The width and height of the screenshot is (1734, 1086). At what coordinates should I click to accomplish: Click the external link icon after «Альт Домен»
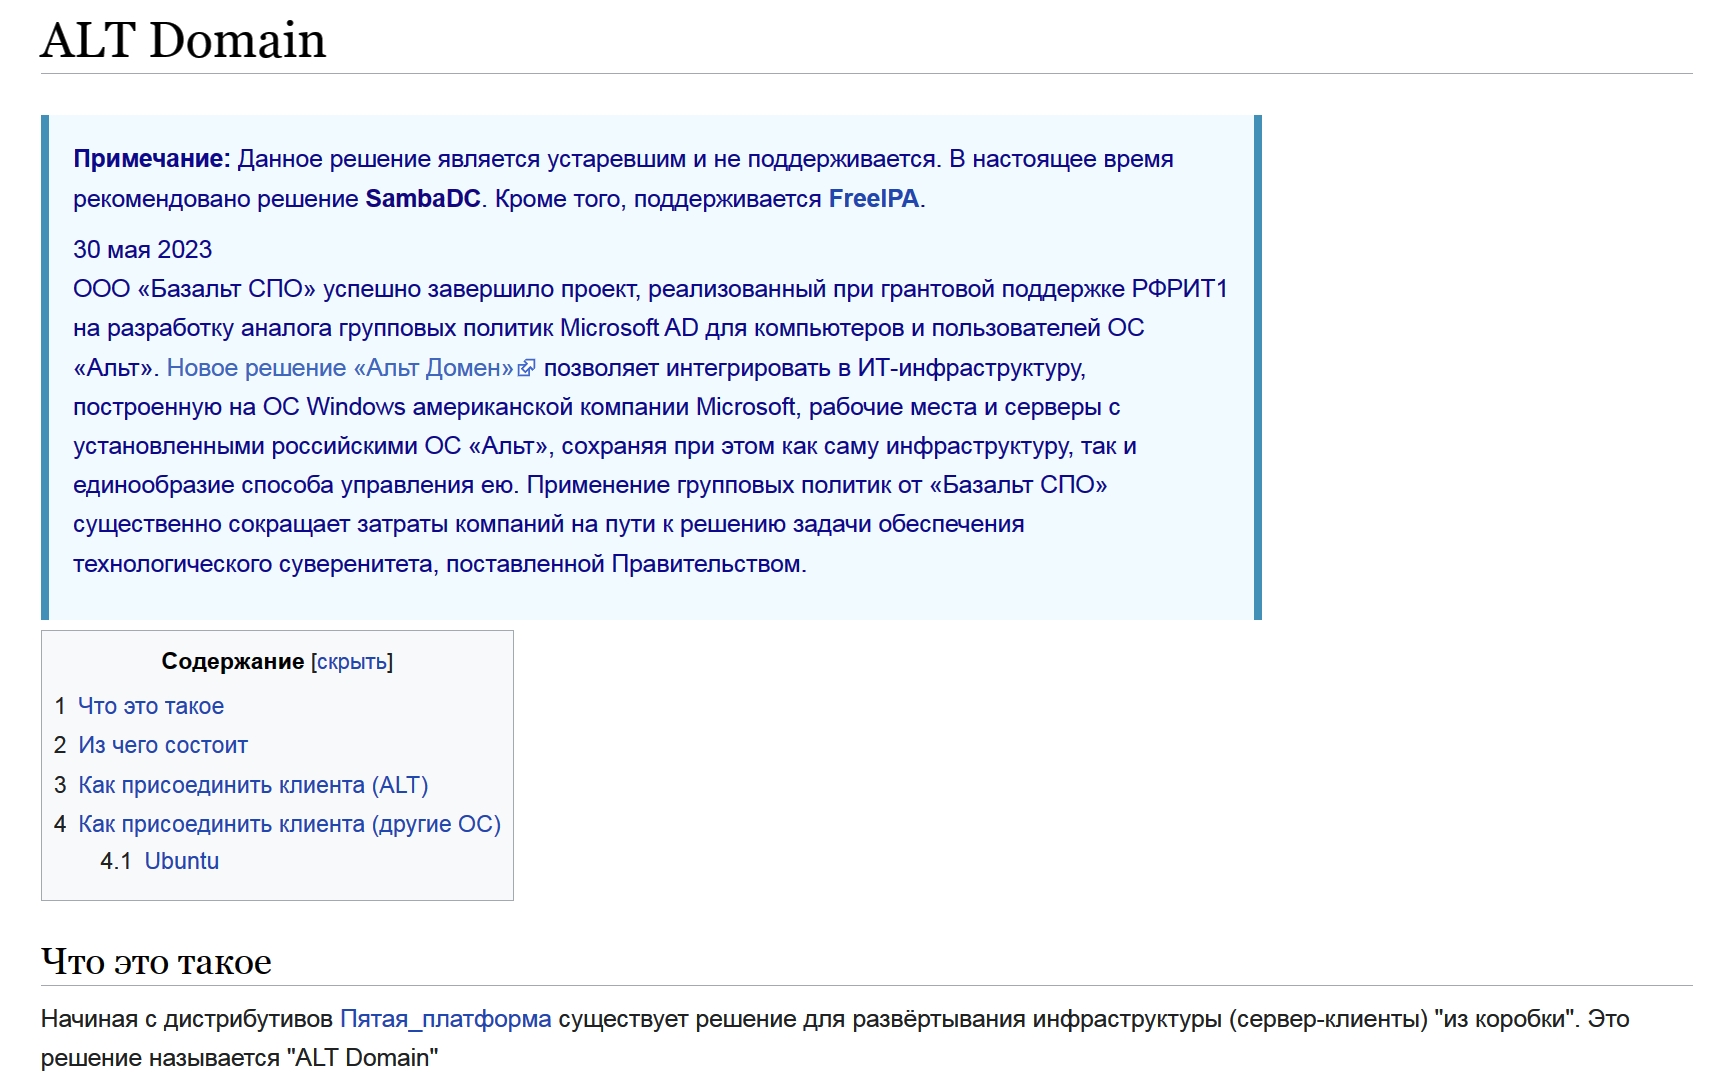point(526,368)
